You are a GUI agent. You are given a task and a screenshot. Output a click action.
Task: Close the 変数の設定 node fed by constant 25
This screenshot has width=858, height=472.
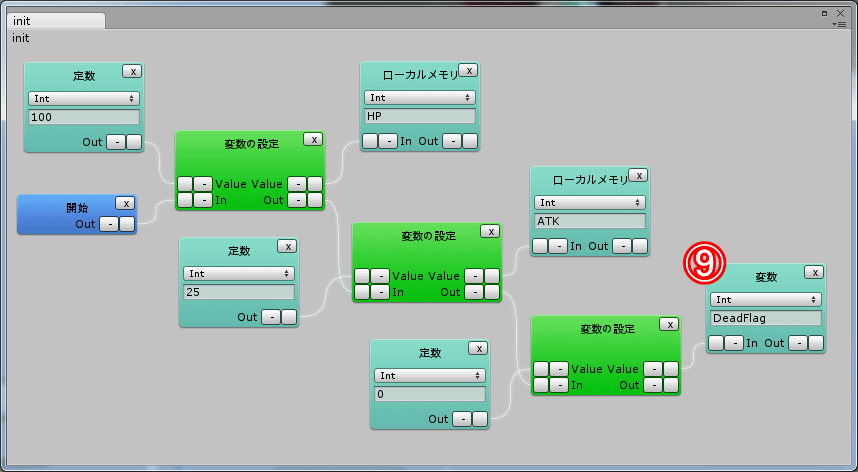490,231
